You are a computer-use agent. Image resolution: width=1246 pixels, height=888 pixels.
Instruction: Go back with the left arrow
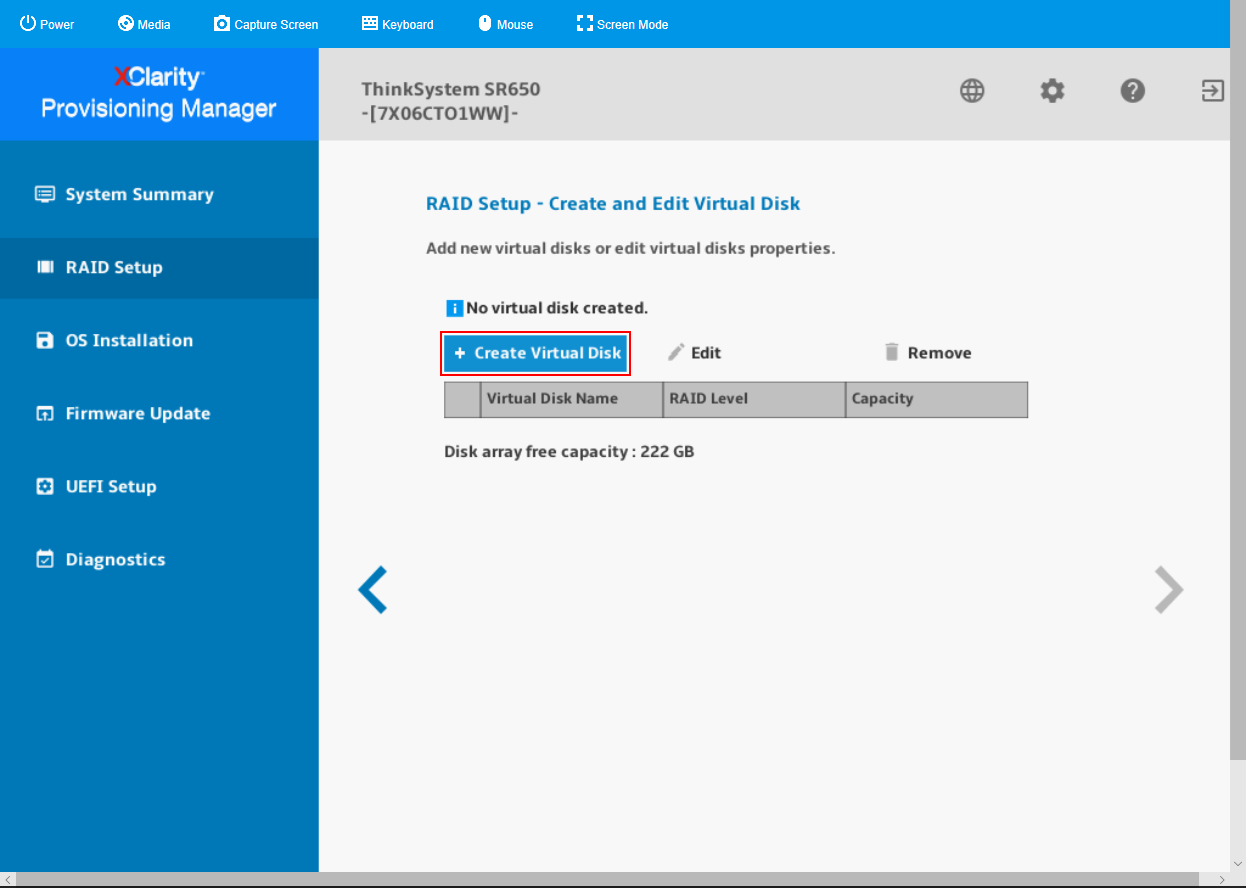pyautogui.click(x=372, y=590)
